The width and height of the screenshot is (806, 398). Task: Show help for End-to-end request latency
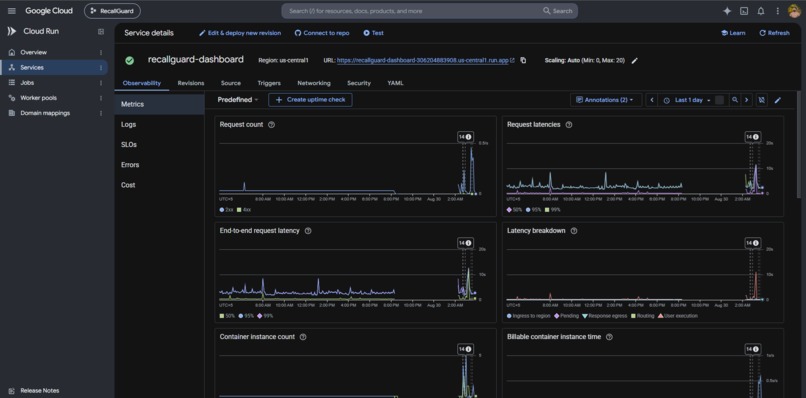pyautogui.click(x=308, y=231)
